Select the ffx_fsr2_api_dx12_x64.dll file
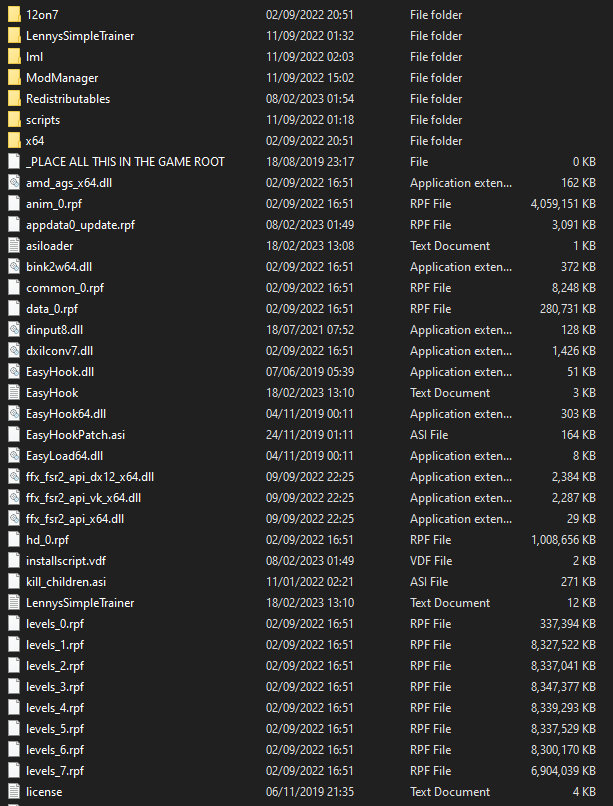613x806 pixels. click(90, 477)
